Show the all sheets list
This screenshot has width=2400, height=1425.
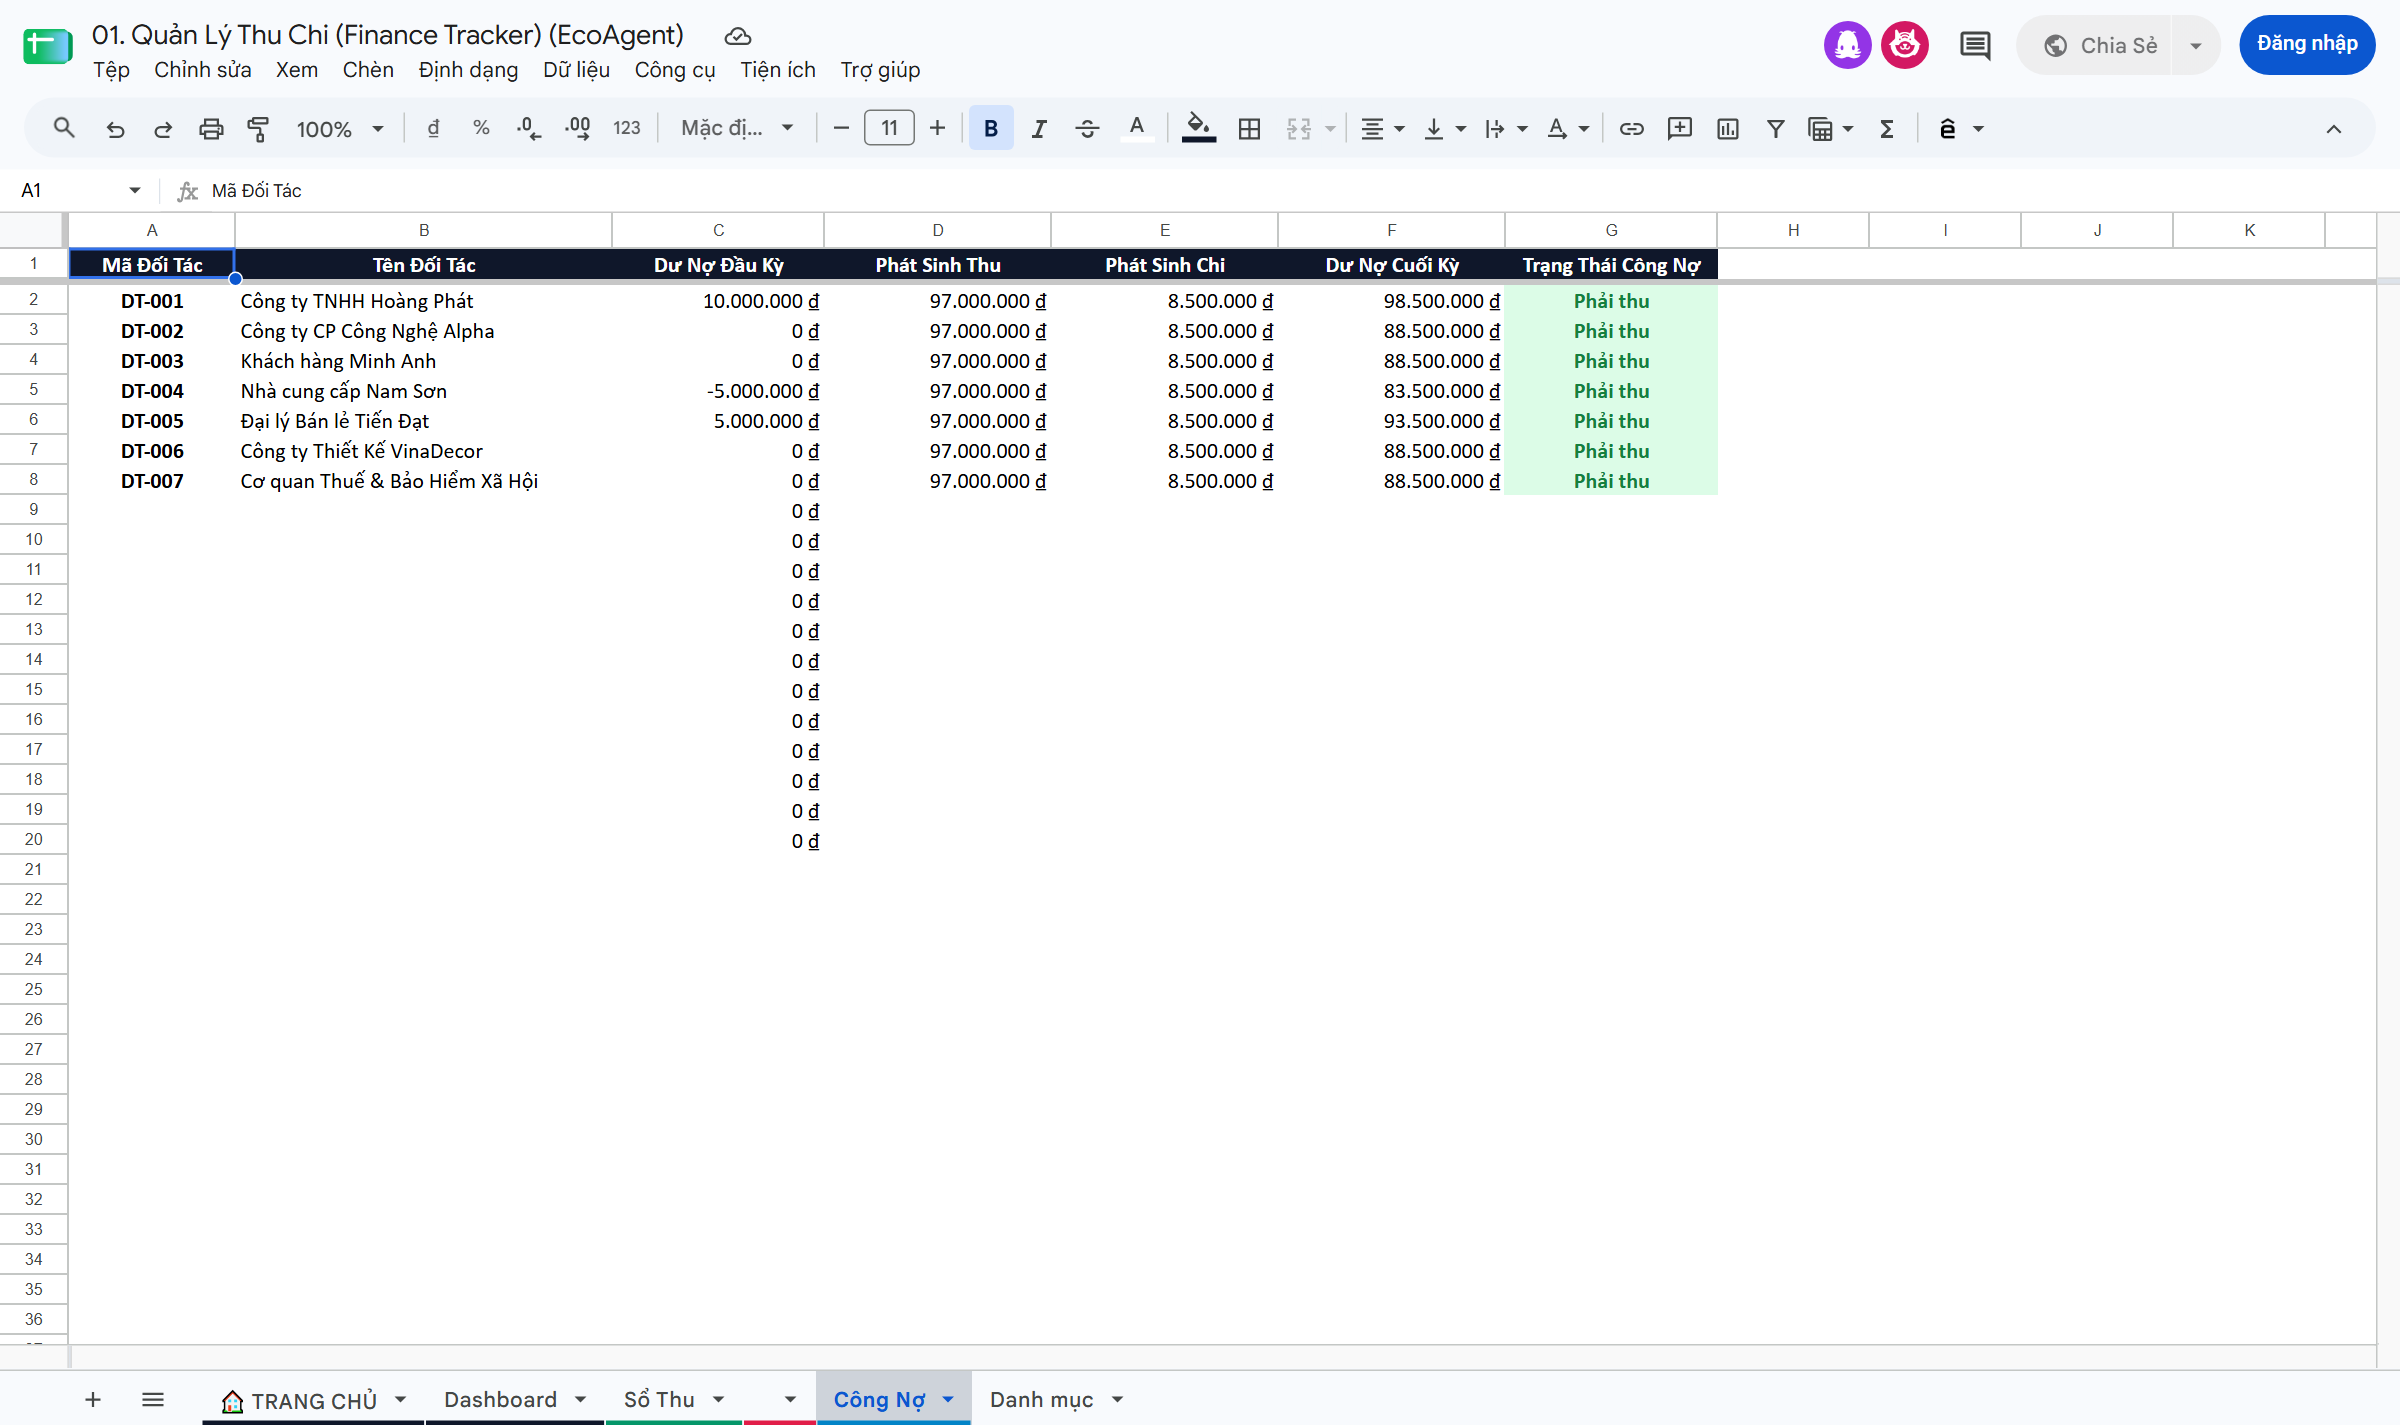152,1399
